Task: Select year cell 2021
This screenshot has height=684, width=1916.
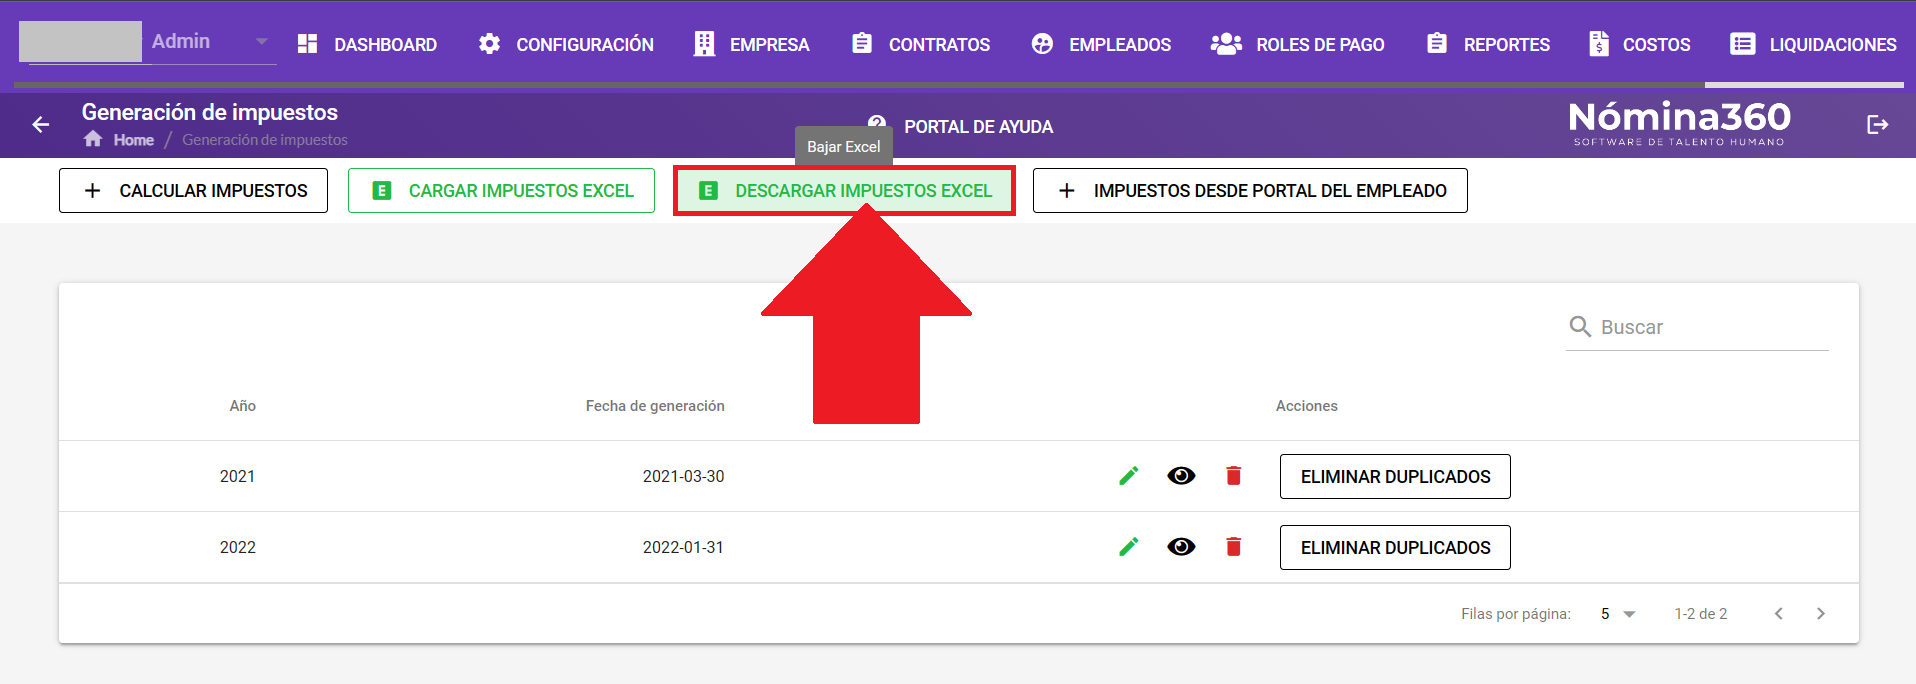Action: tap(237, 476)
